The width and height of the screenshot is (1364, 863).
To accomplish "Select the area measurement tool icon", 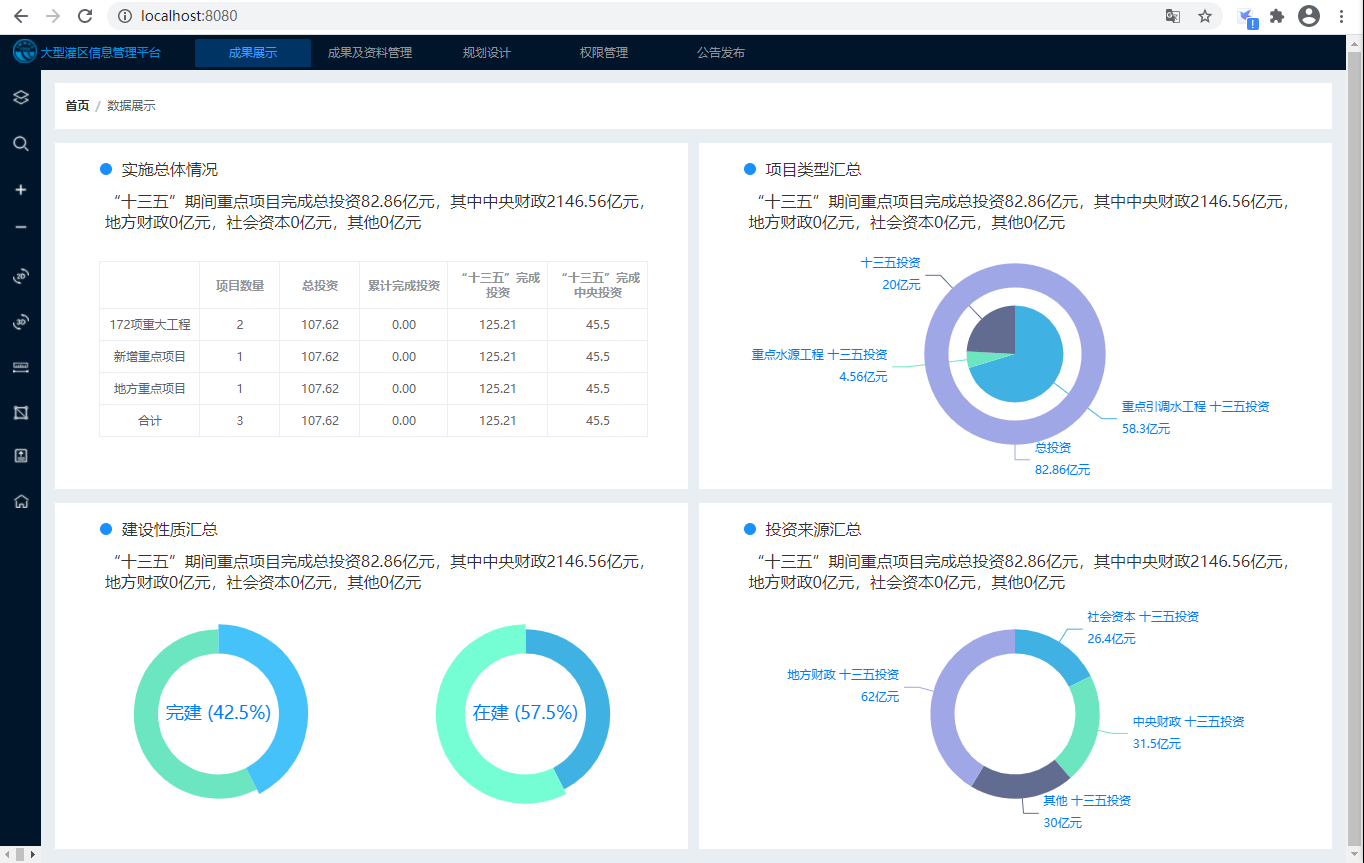I will [20, 412].
